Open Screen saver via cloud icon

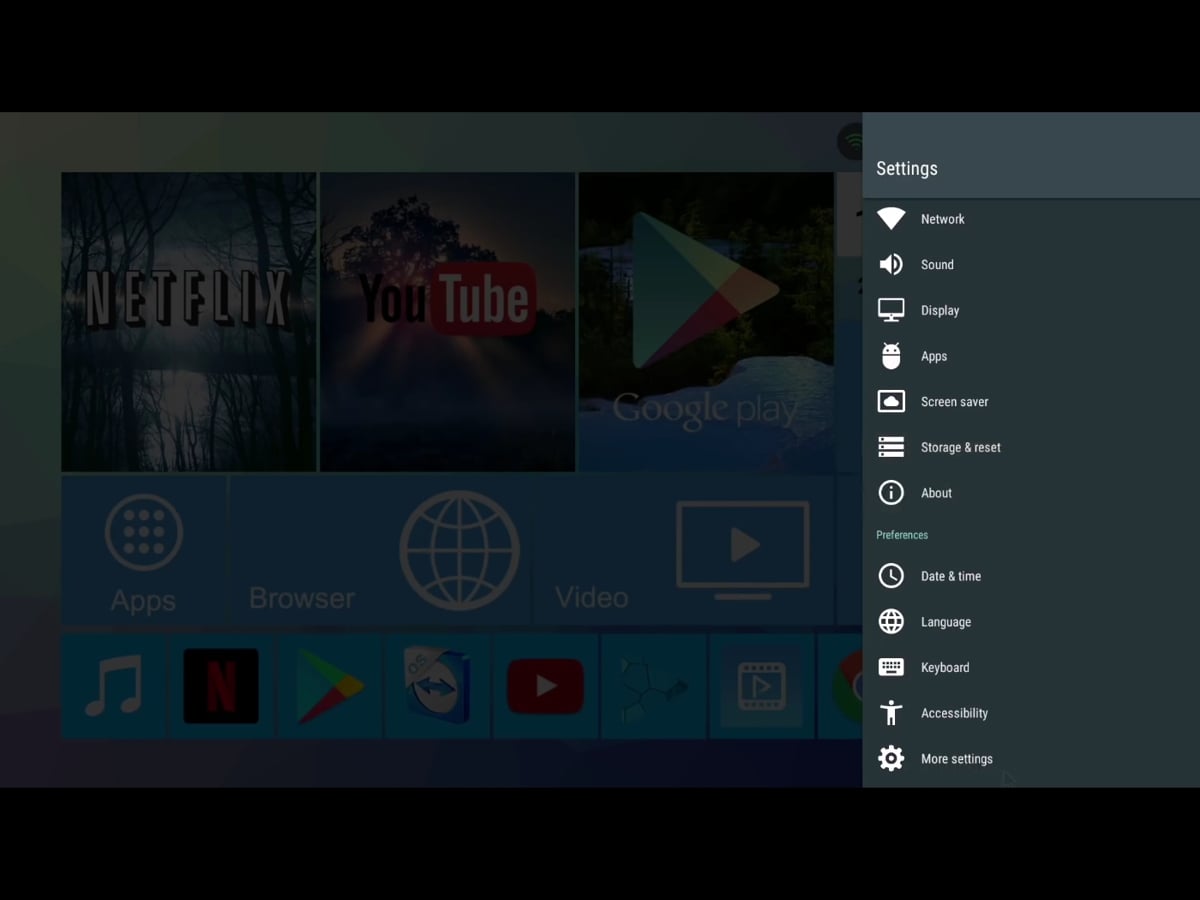[890, 401]
